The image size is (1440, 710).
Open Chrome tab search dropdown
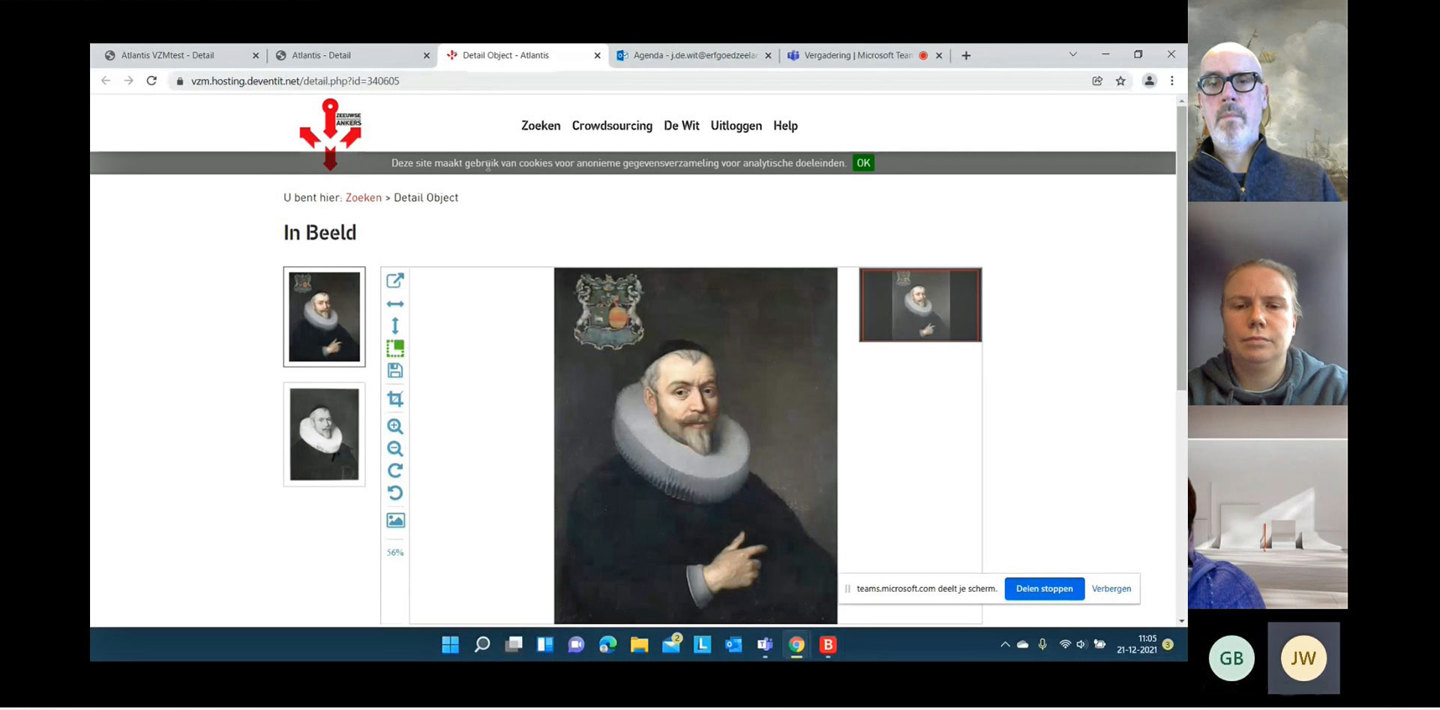[x=1073, y=55]
